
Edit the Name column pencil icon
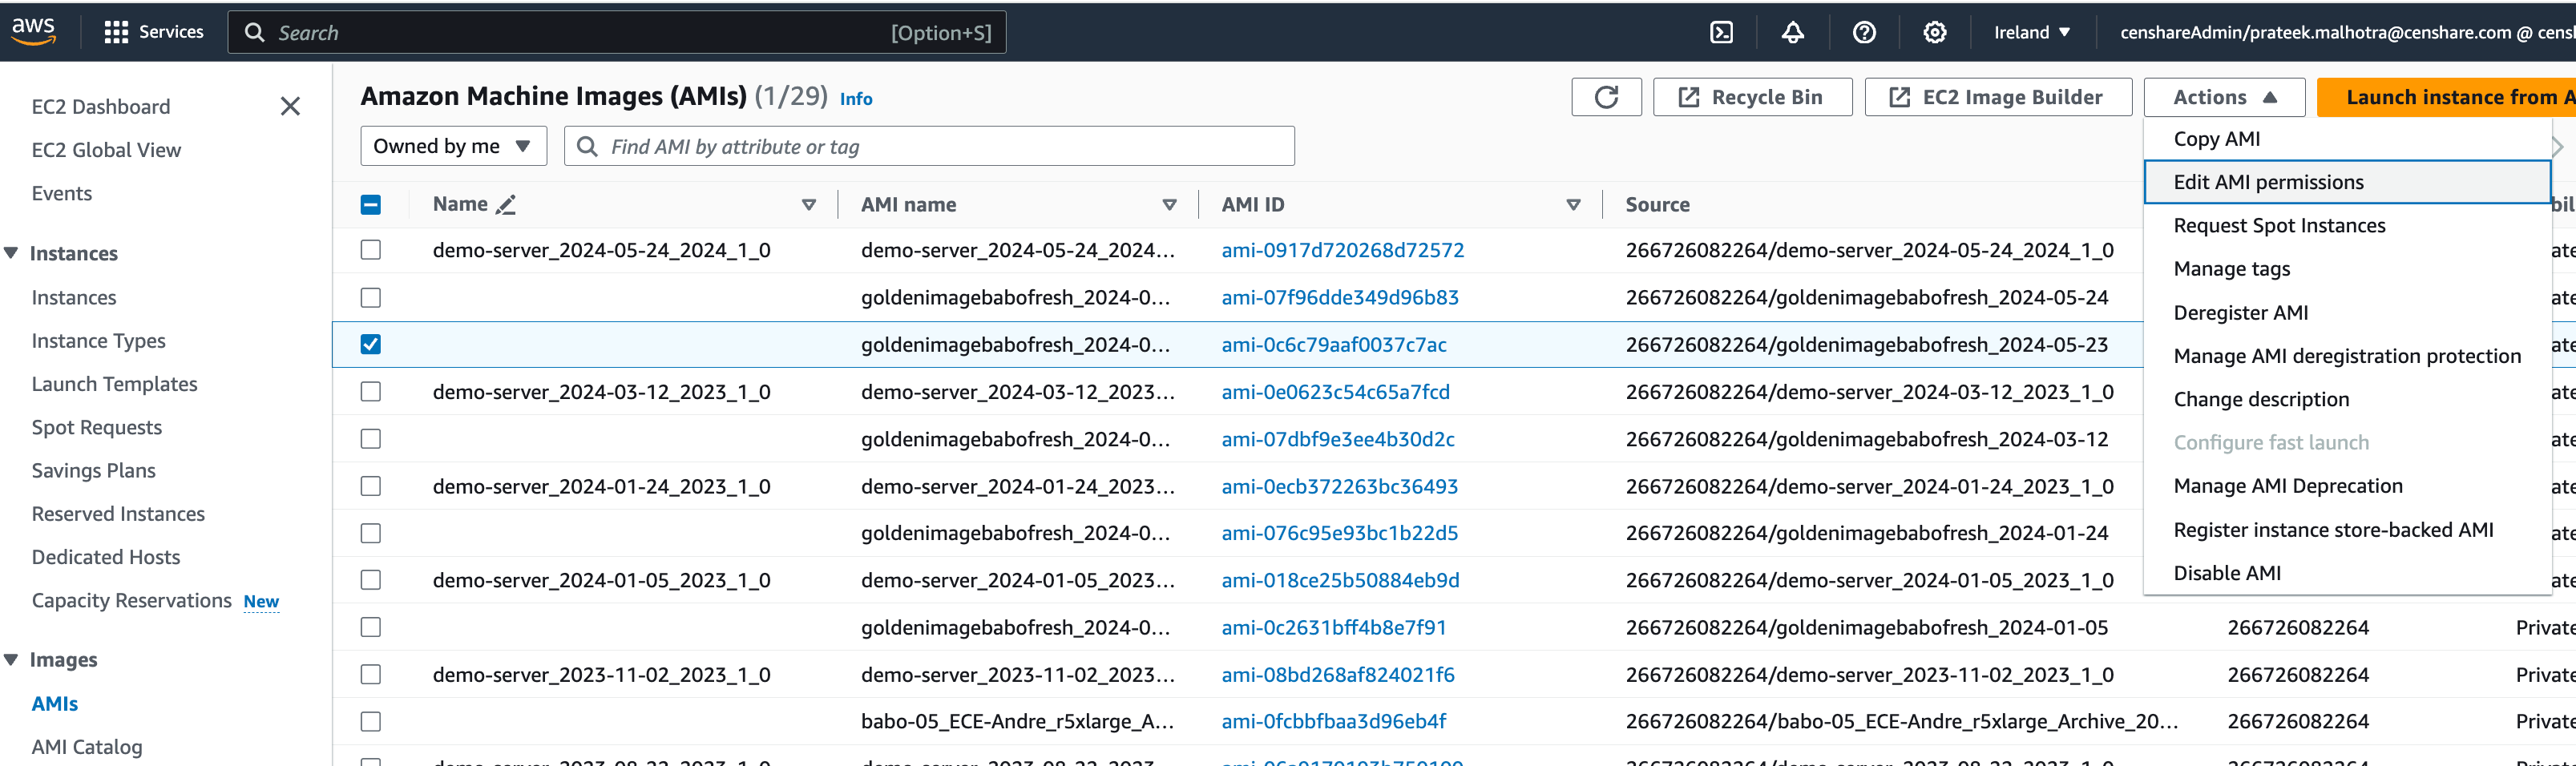pyautogui.click(x=507, y=204)
